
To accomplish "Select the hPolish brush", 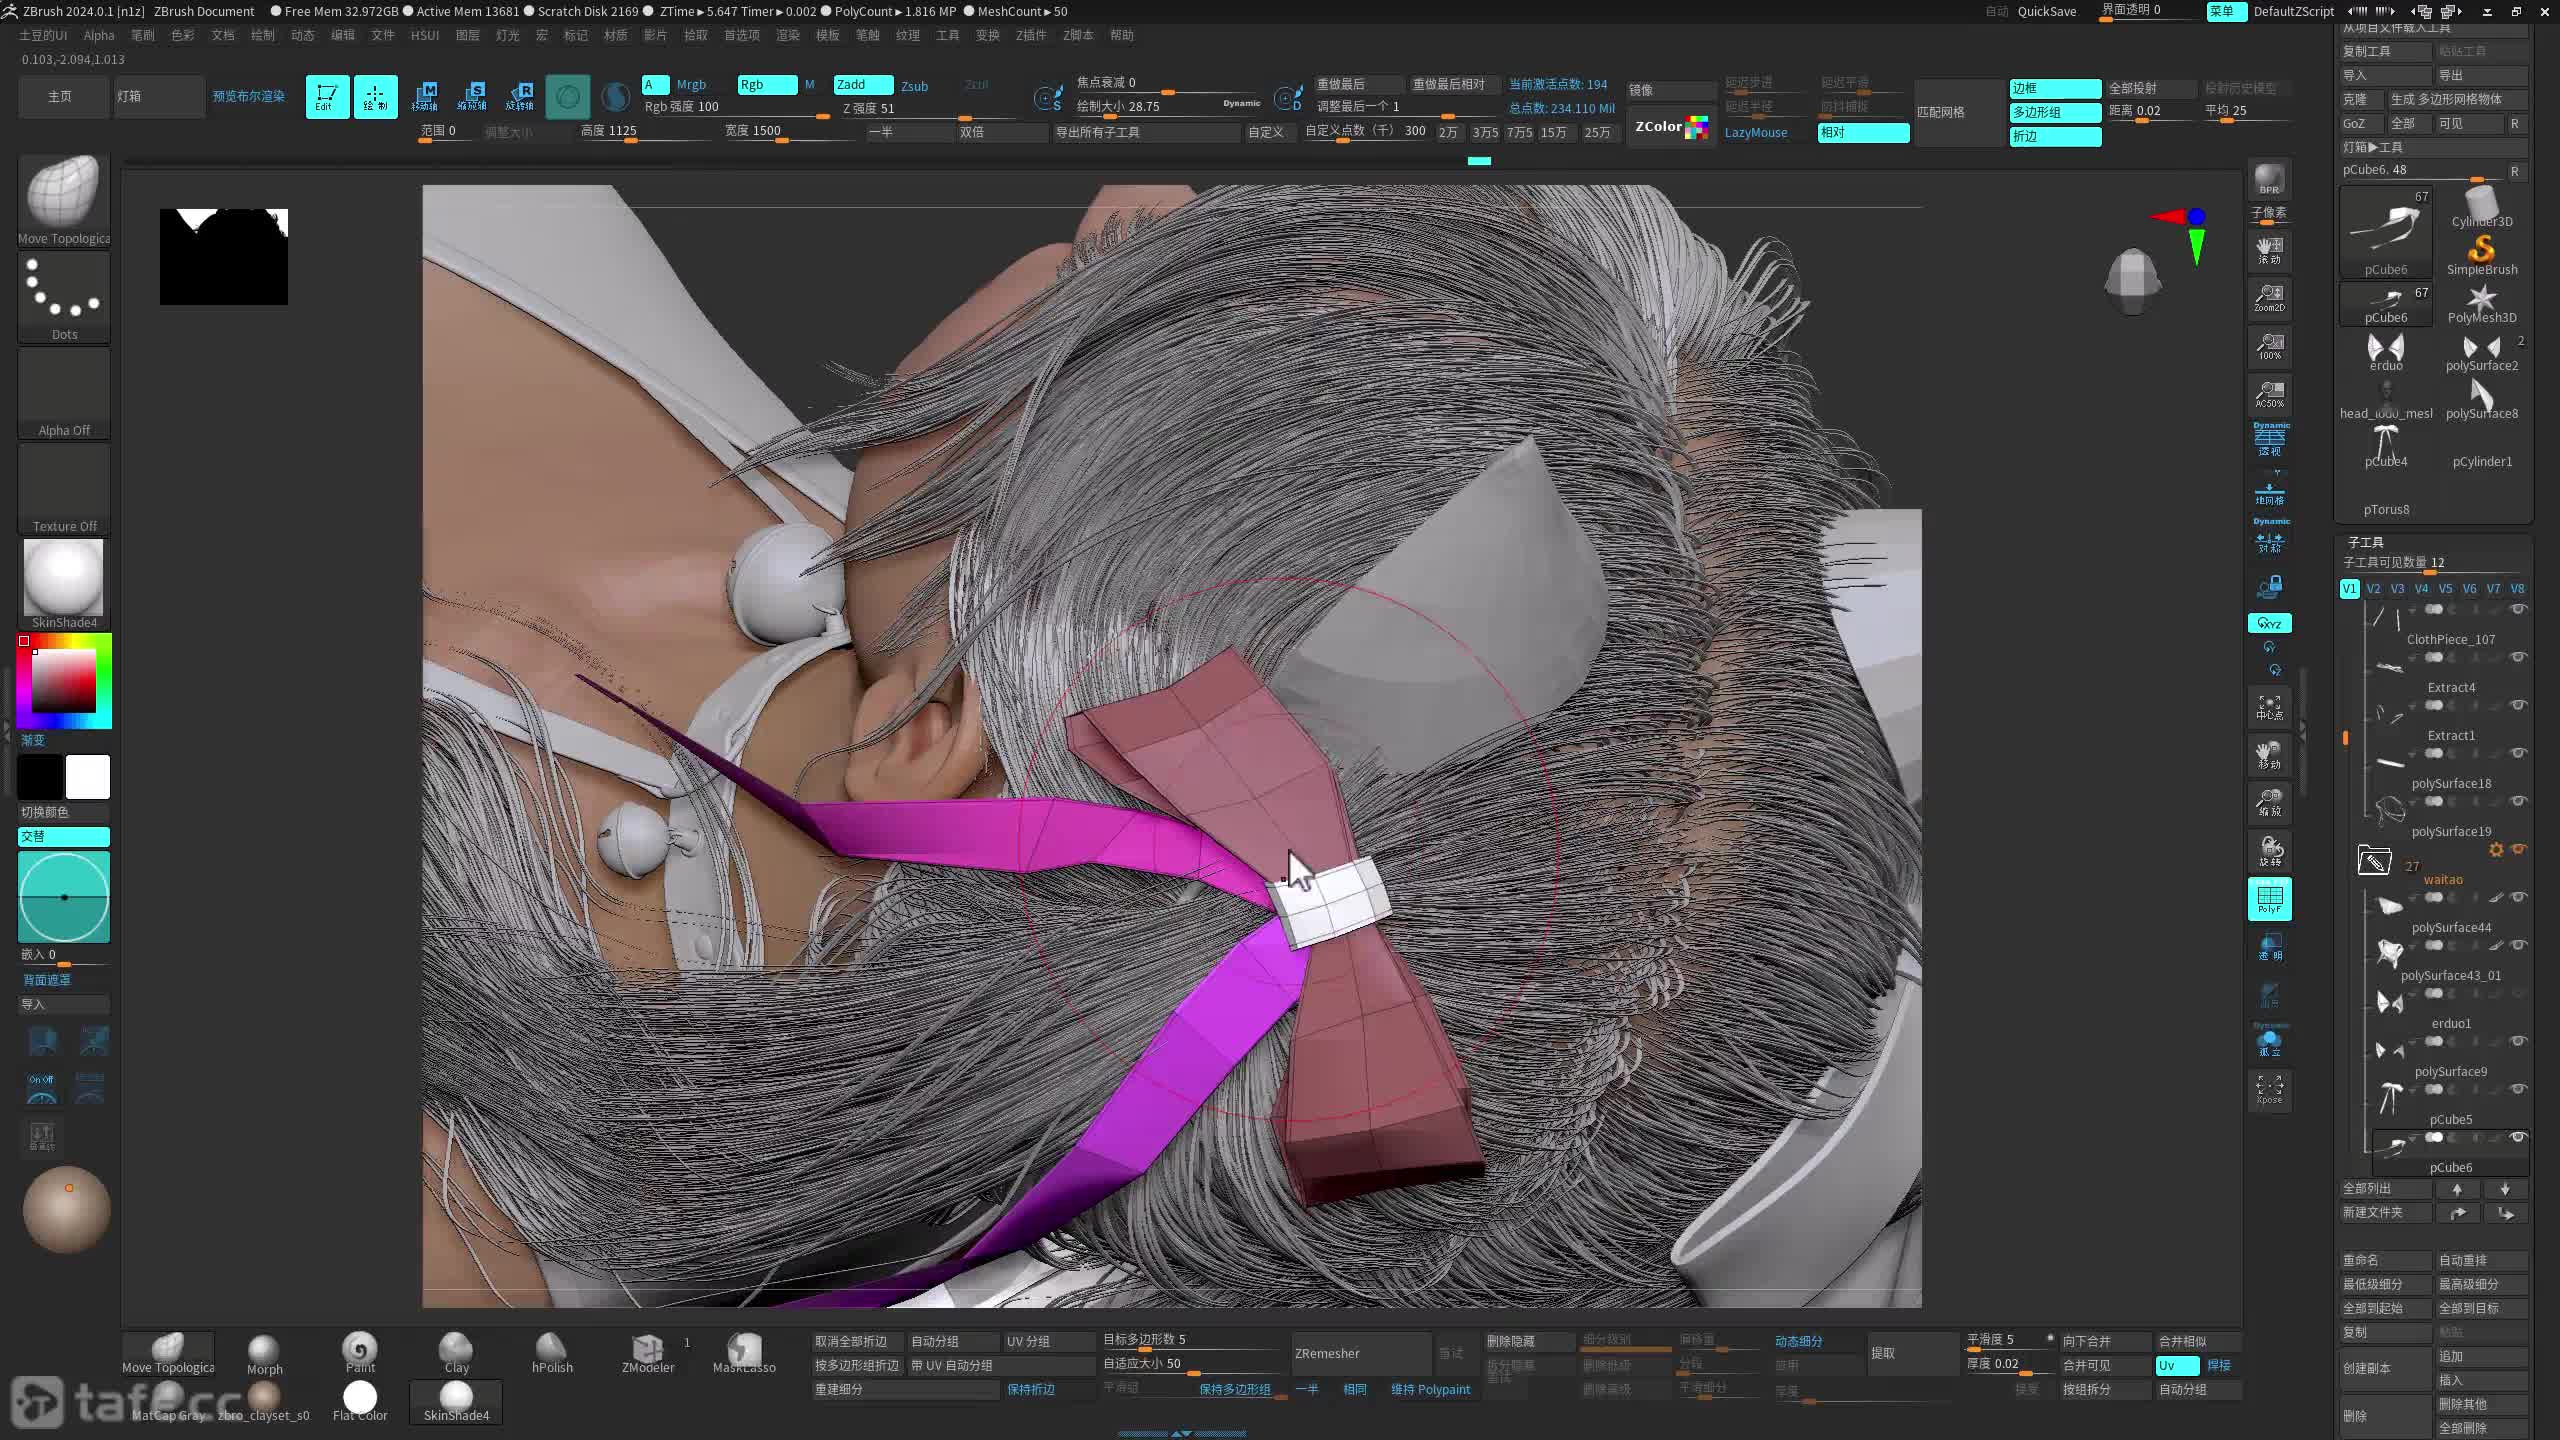I will pyautogui.click(x=552, y=1353).
